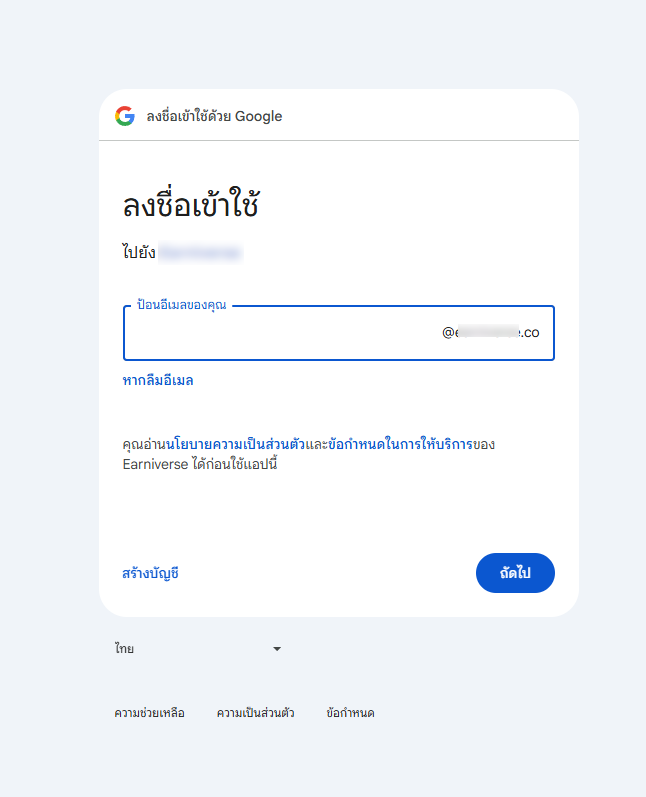Click the สร้างบัญชี create account button
646x797 pixels.
pos(151,573)
